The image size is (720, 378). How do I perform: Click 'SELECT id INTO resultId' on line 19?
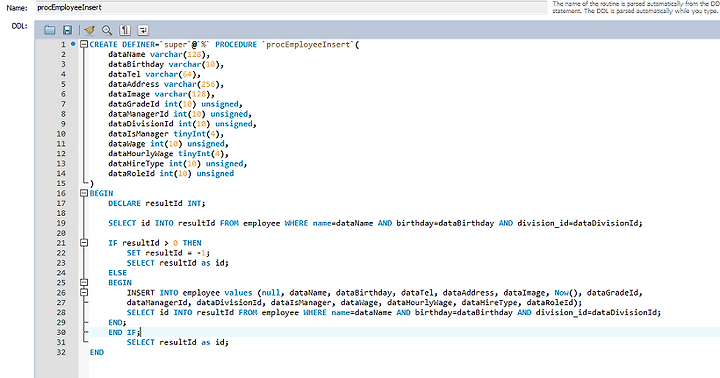162,223
